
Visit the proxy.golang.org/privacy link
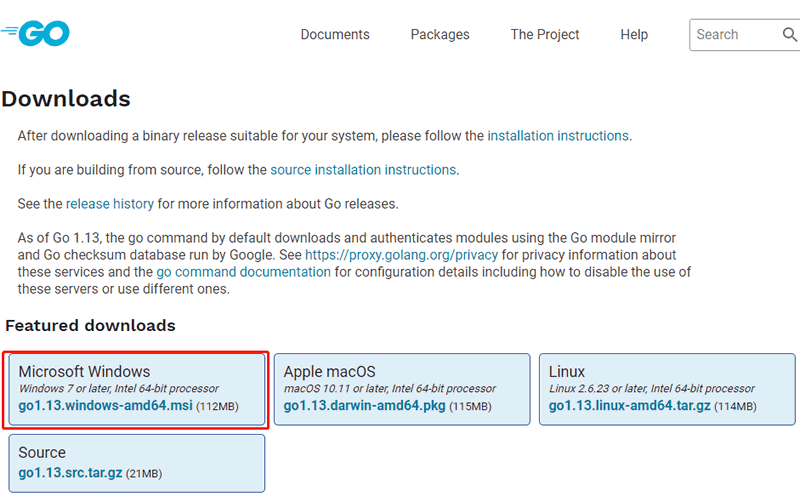tap(401, 255)
